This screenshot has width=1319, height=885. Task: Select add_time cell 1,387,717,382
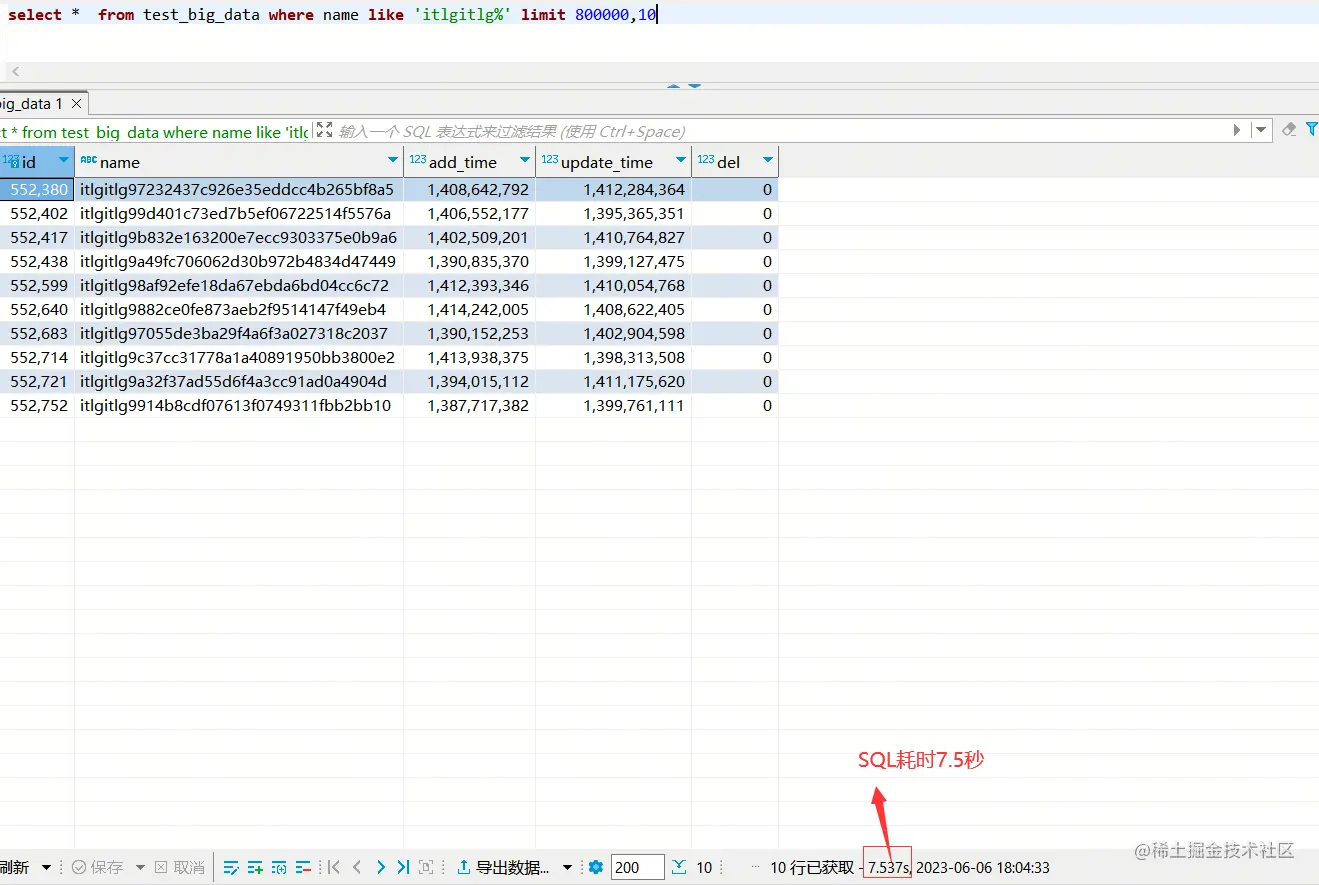pos(469,405)
